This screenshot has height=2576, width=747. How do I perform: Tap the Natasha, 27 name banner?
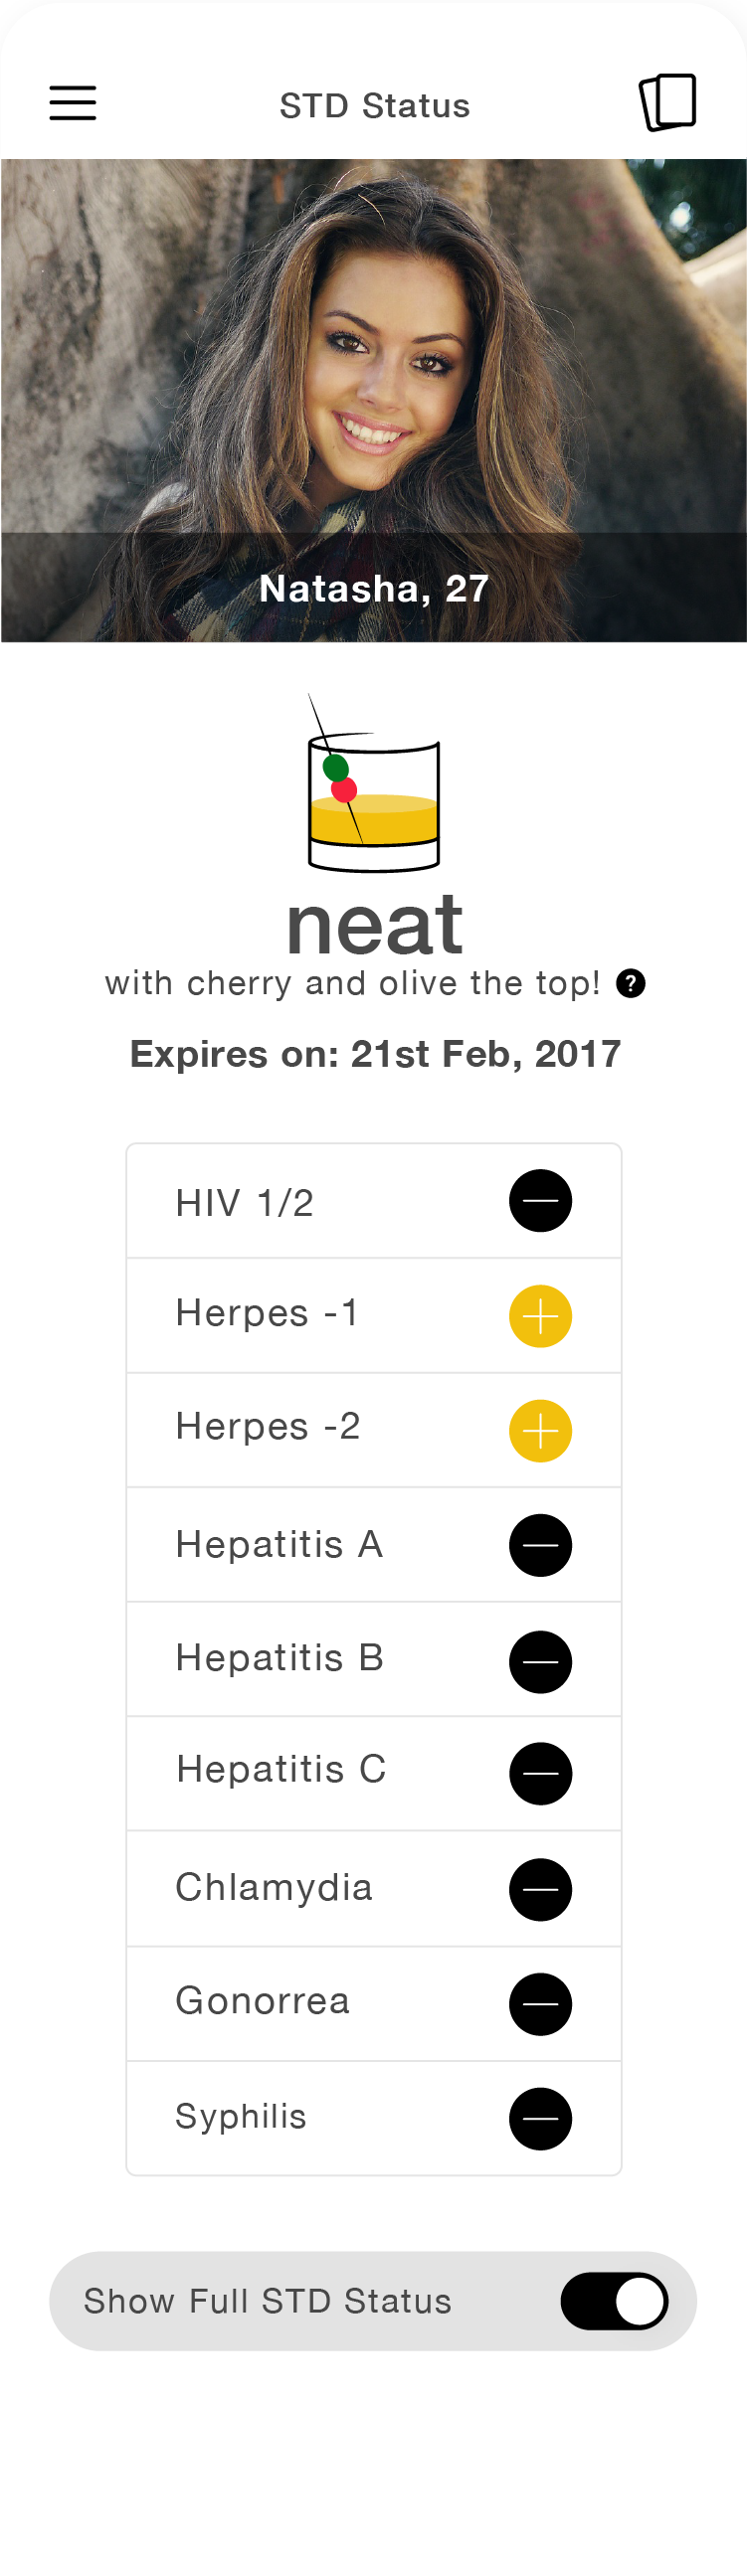pyautogui.click(x=374, y=588)
